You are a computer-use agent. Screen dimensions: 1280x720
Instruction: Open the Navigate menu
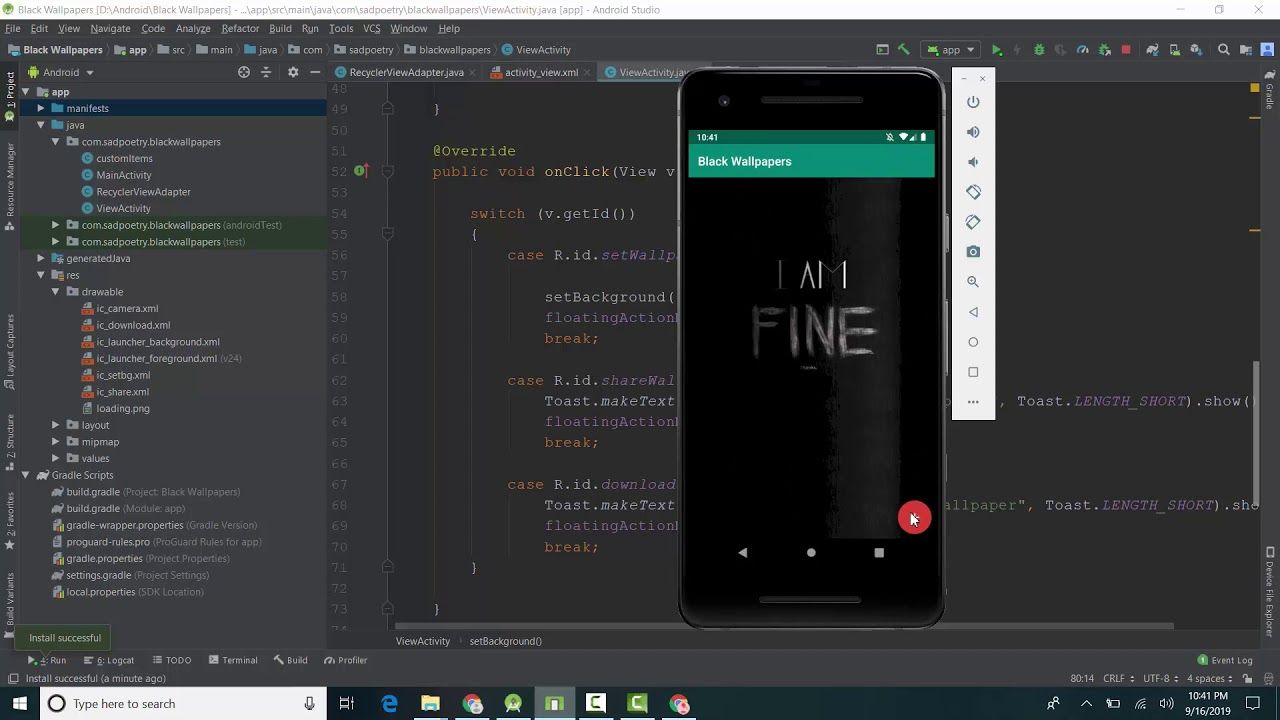110,29
